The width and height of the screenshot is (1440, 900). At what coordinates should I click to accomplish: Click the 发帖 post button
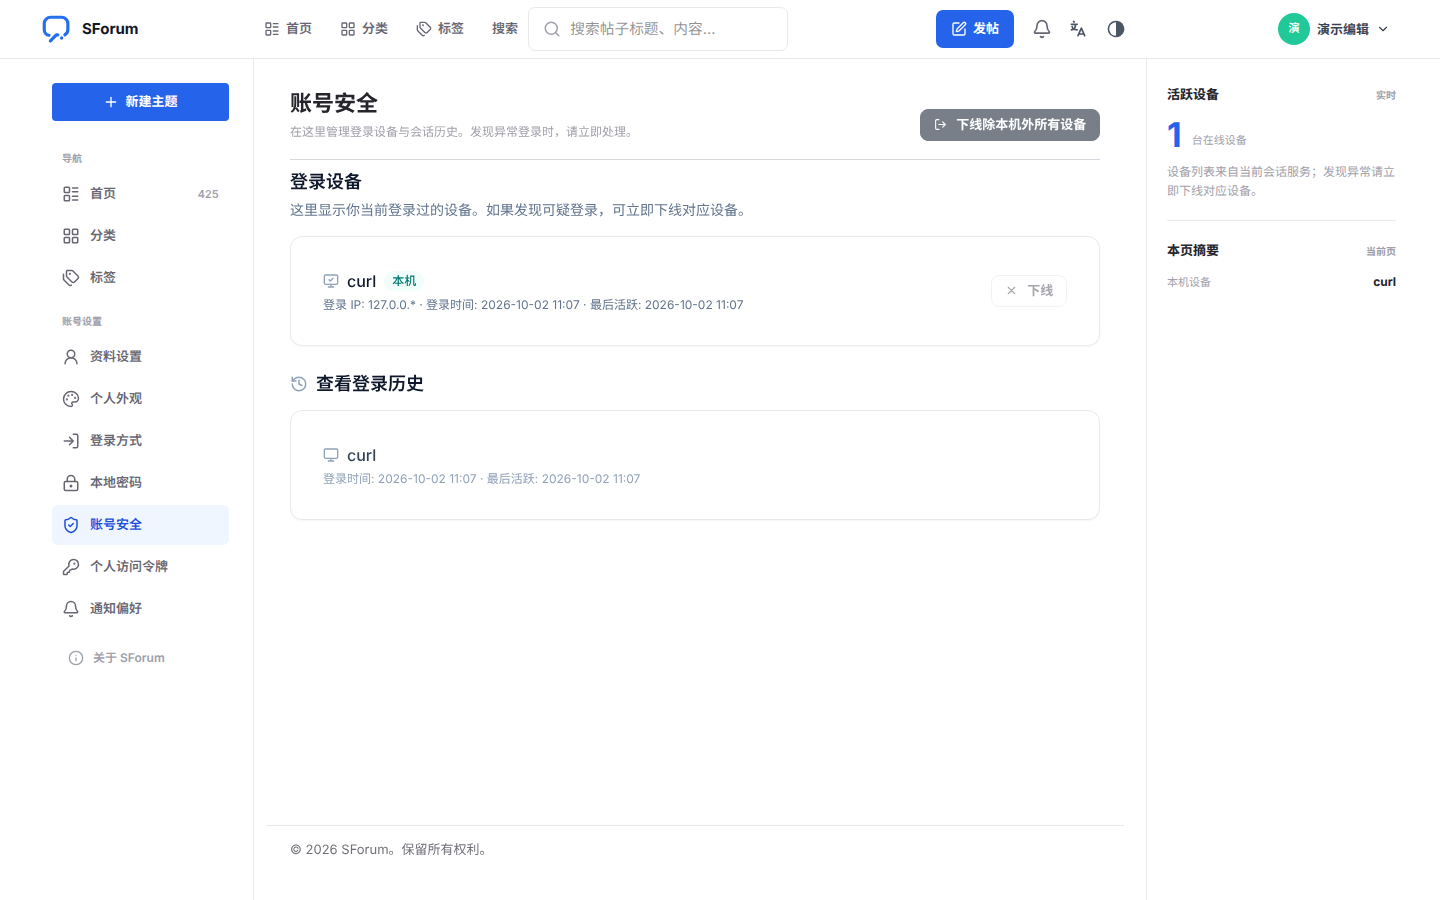(x=975, y=29)
